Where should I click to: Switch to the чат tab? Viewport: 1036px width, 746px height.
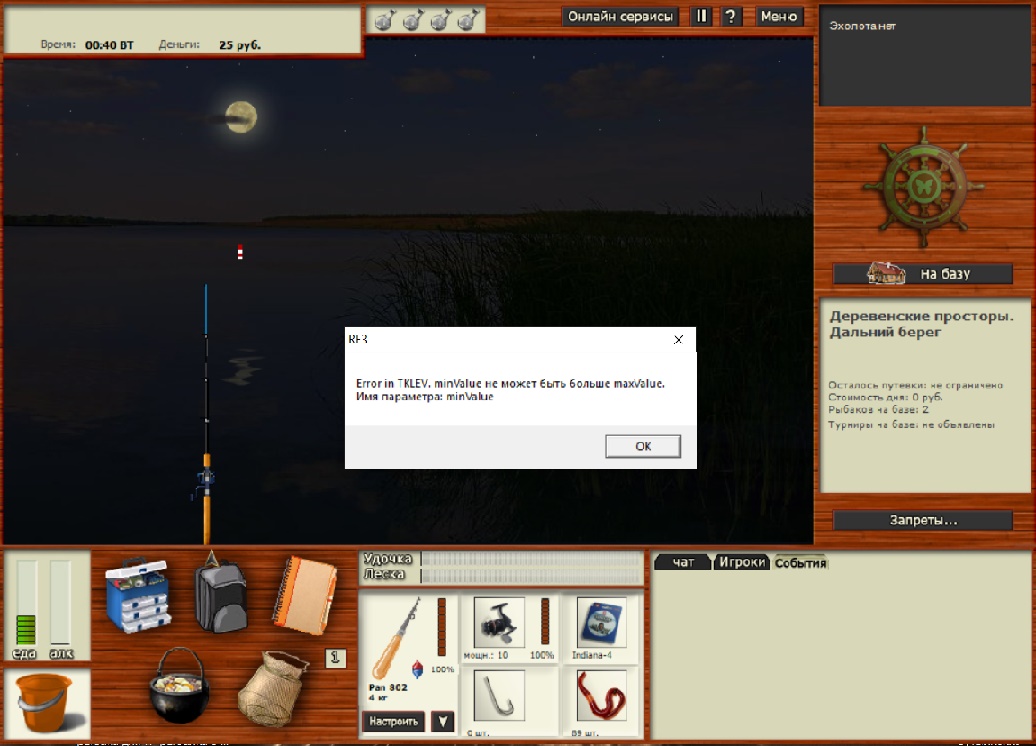(683, 562)
